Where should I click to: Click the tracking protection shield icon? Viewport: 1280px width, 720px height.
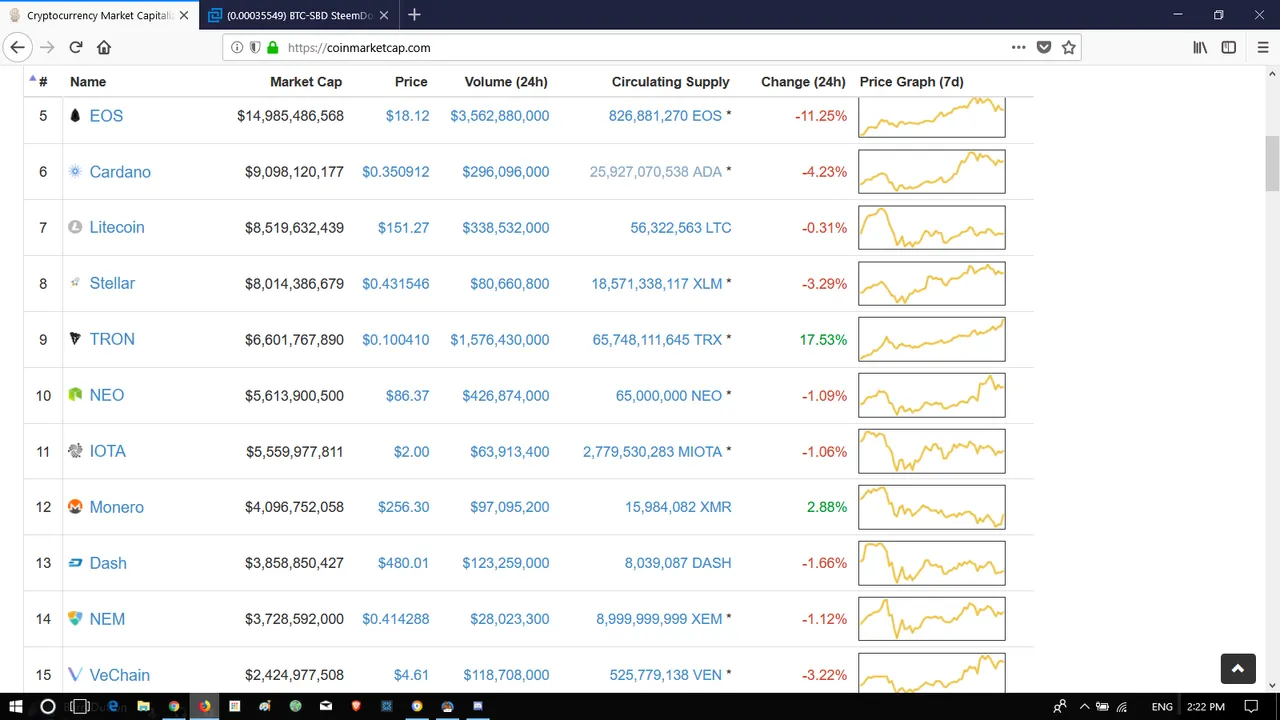click(255, 47)
